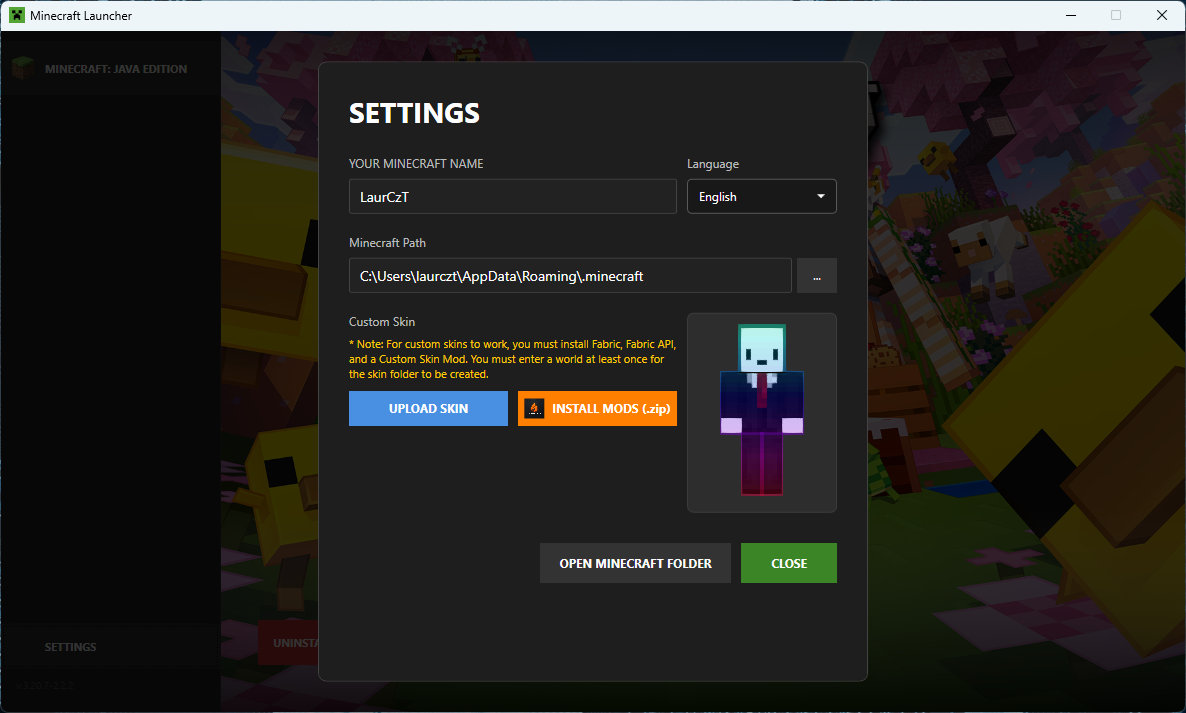
Task: Click the Minecraft Path label
Action: click(x=387, y=243)
